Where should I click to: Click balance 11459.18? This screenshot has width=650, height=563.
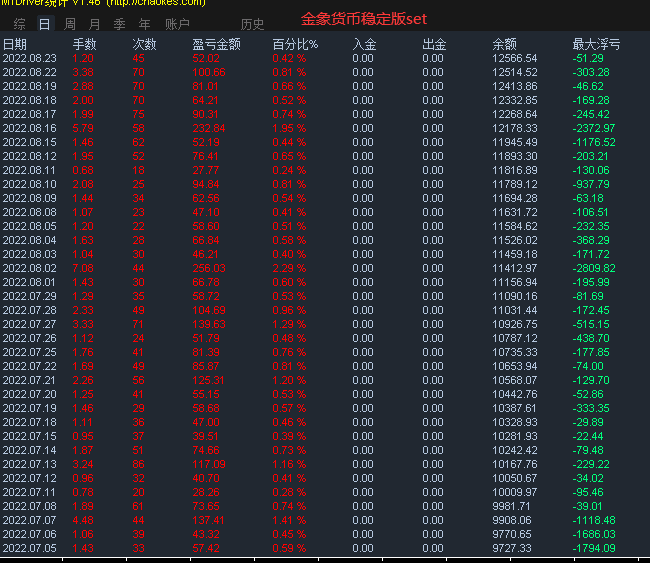tap(514, 255)
